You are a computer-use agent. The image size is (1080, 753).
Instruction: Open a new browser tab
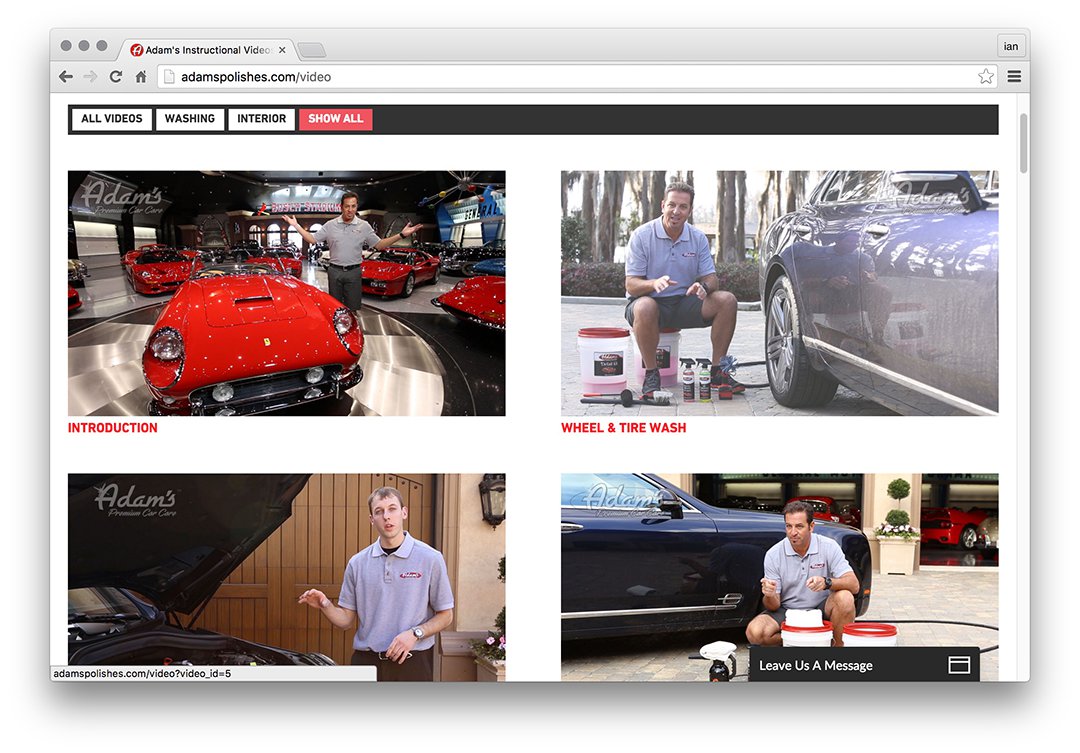click(x=311, y=50)
